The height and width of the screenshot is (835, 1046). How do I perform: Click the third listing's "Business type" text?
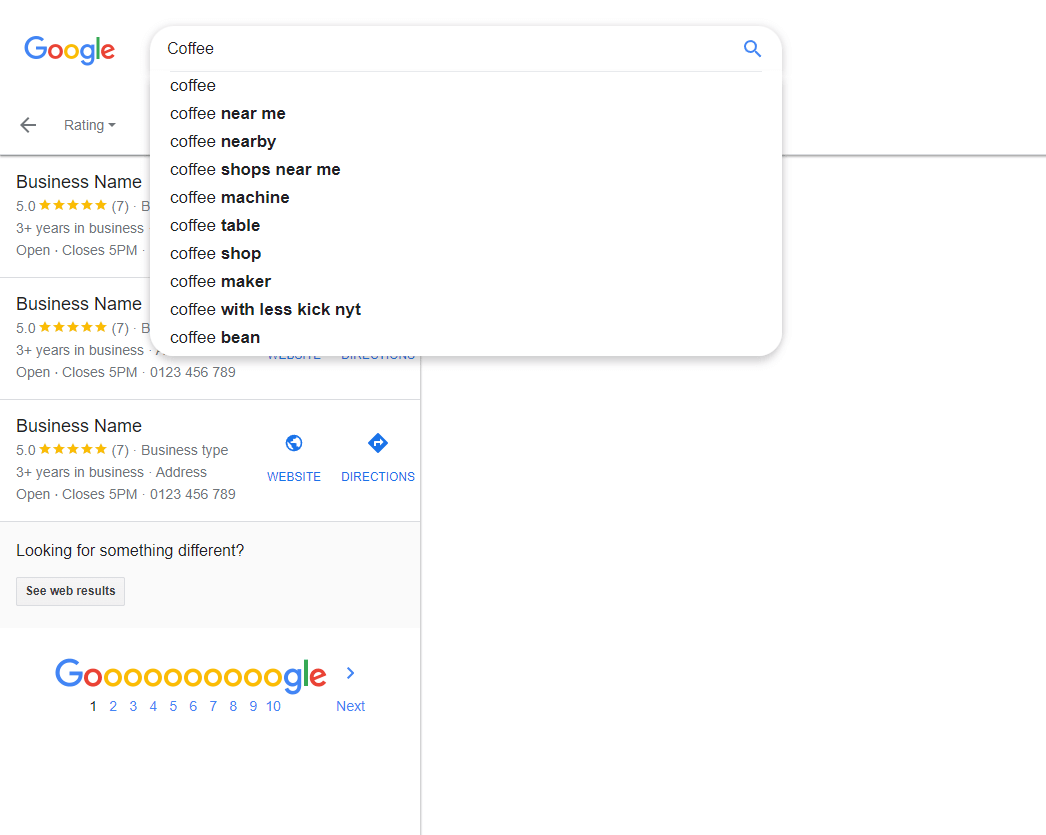pyautogui.click(x=185, y=450)
